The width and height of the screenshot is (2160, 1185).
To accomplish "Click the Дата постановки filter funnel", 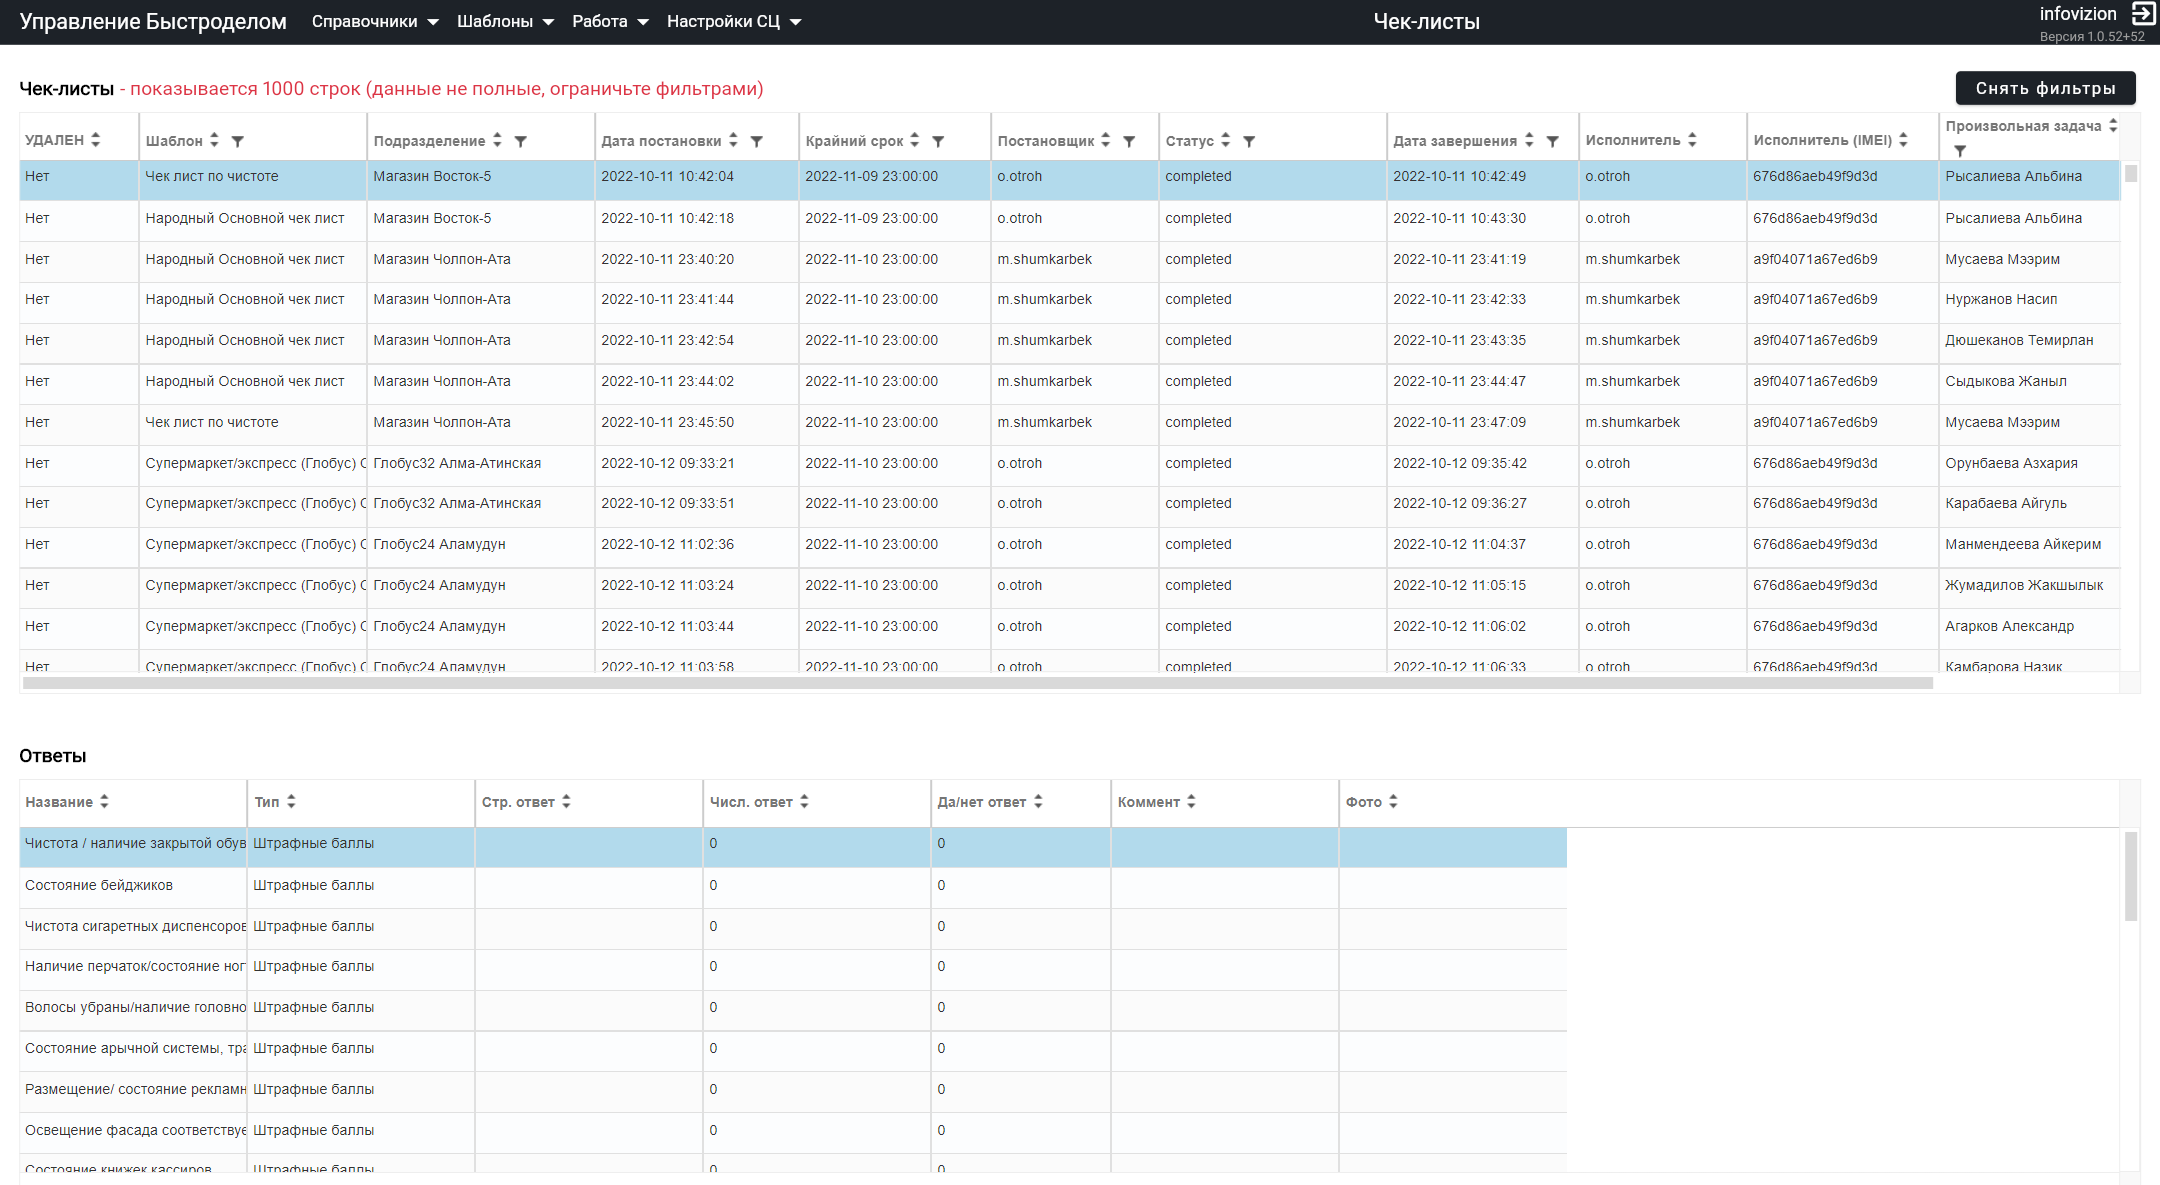I will click(757, 142).
